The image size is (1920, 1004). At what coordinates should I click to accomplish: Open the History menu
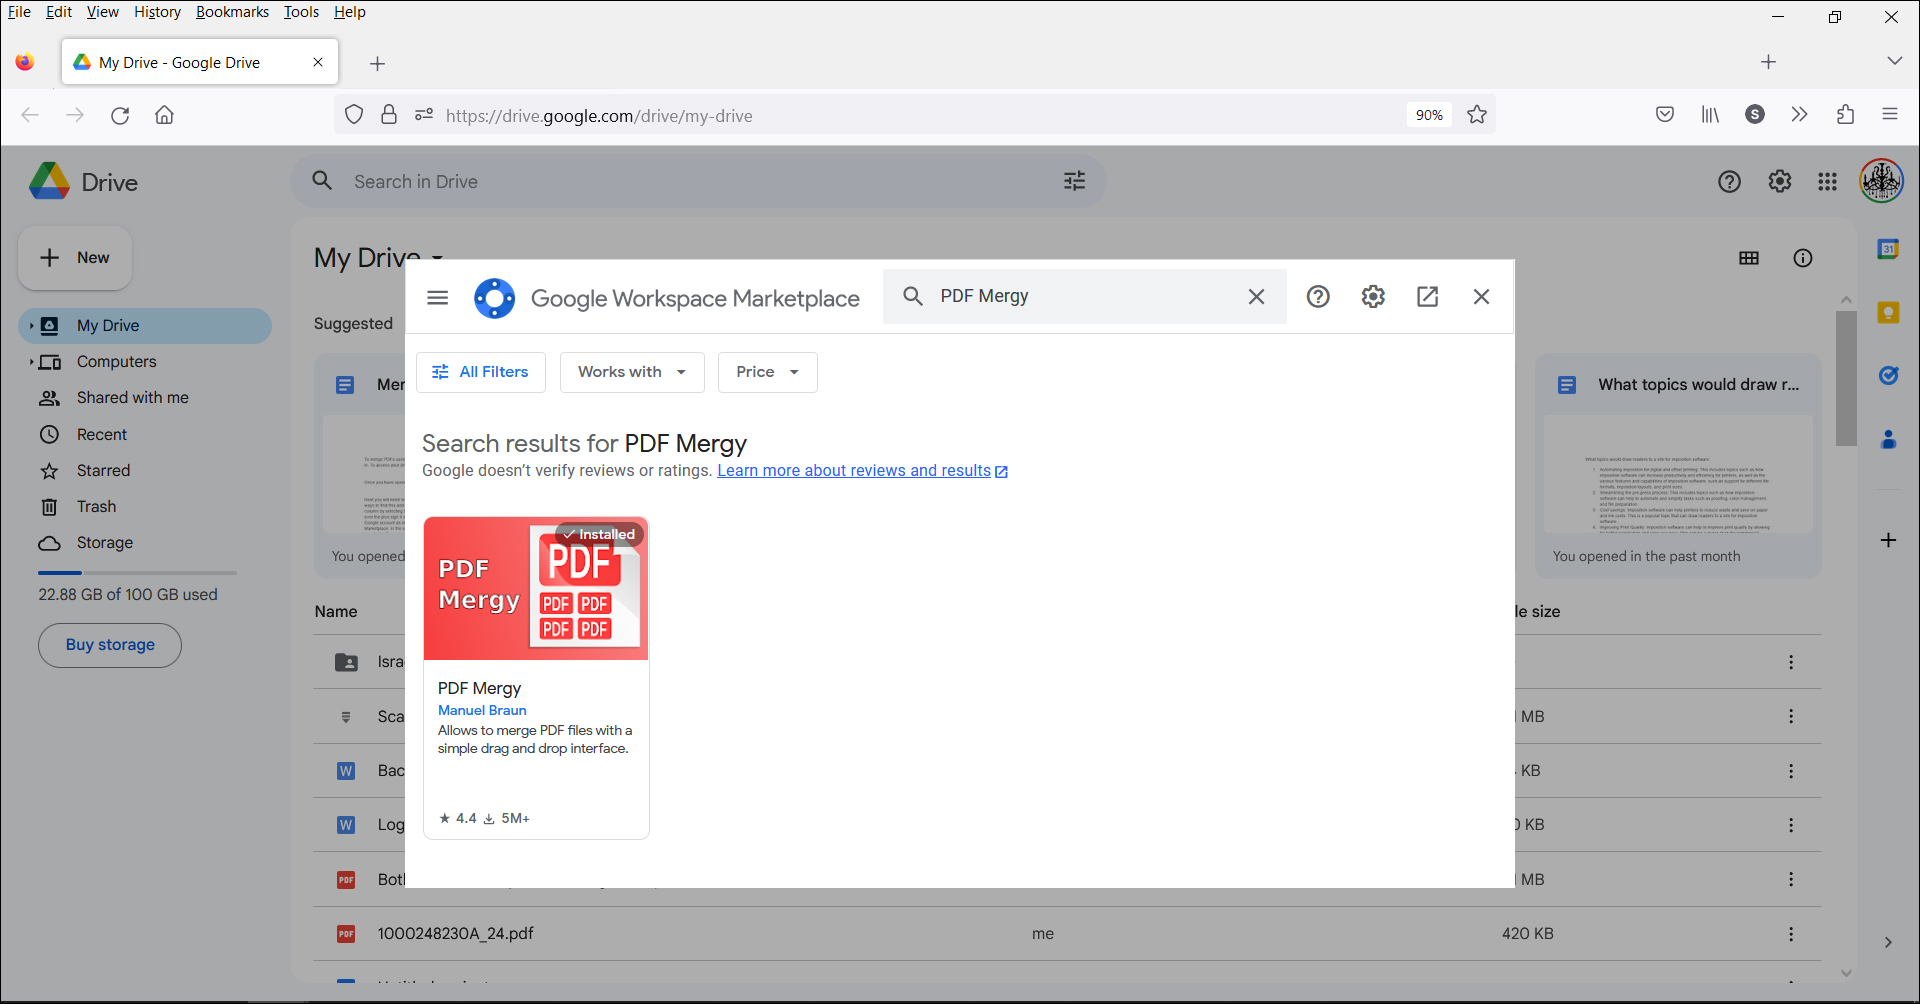tap(157, 12)
